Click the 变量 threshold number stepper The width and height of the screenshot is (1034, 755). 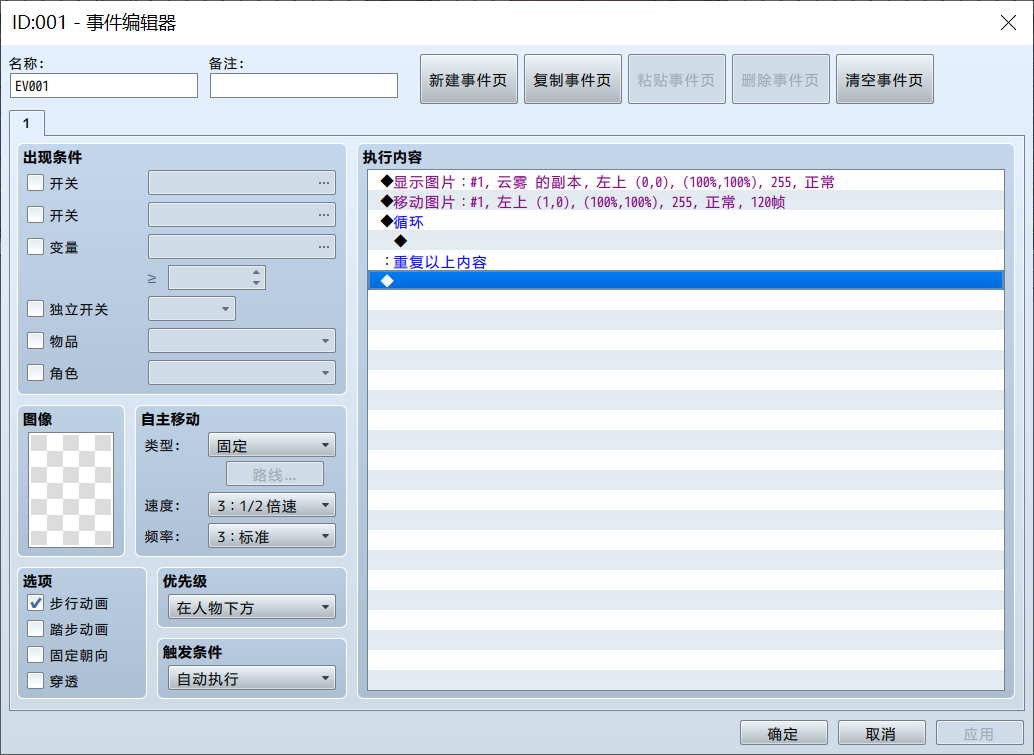pos(217,278)
